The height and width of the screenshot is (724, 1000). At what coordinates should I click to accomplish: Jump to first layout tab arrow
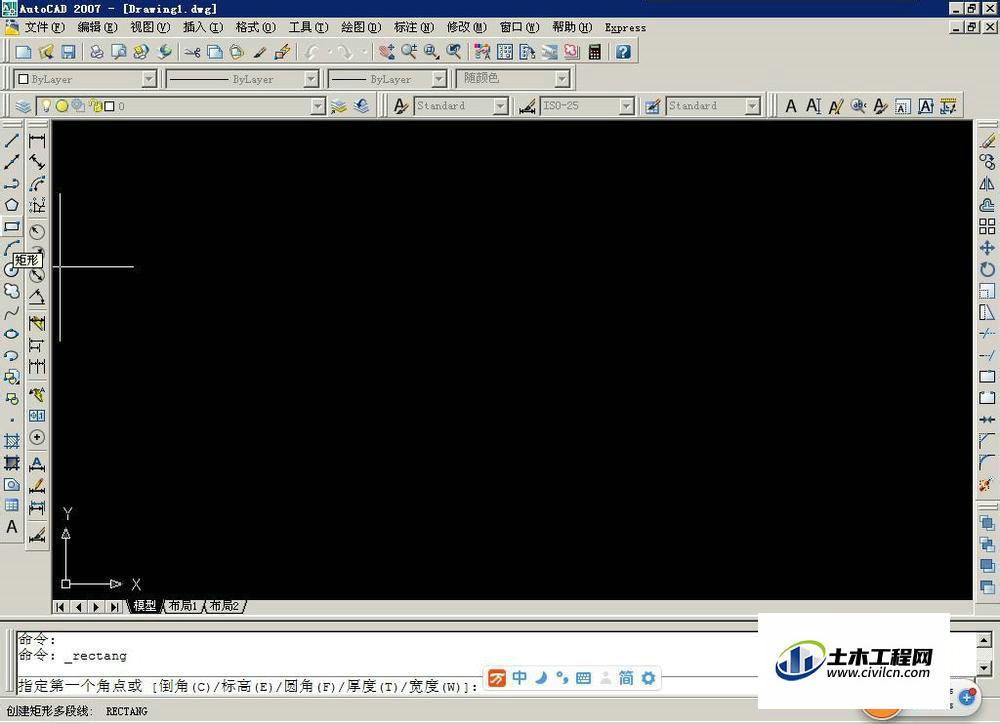(x=61, y=607)
